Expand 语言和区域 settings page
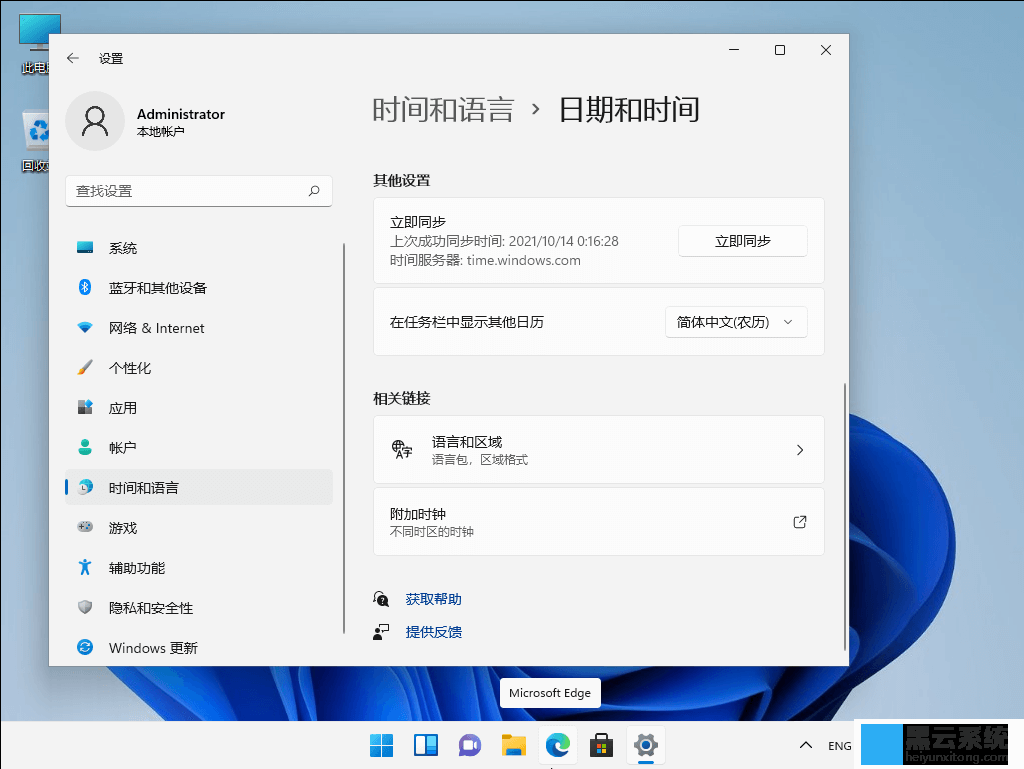 tap(598, 450)
